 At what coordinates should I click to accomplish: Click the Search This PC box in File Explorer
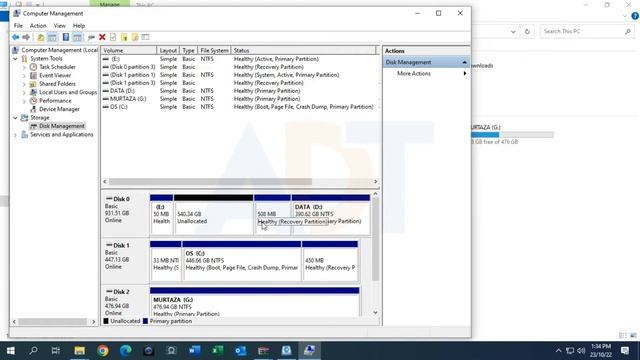pos(587,31)
